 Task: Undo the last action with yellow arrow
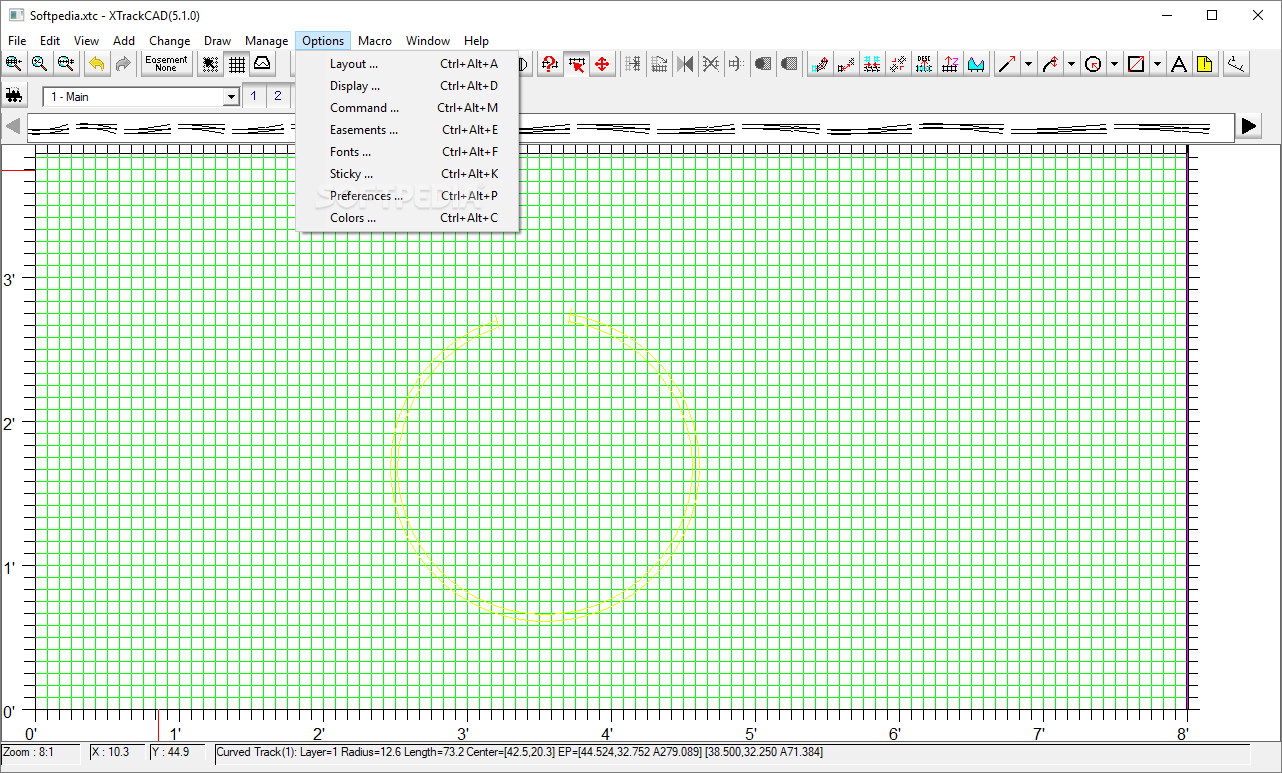(x=97, y=64)
